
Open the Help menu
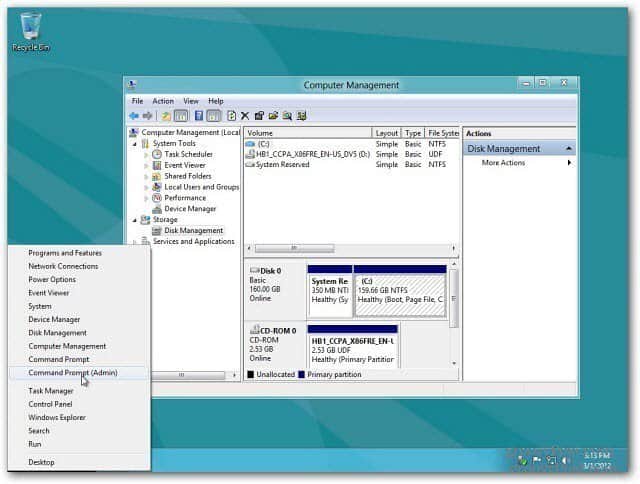coord(216,101)
